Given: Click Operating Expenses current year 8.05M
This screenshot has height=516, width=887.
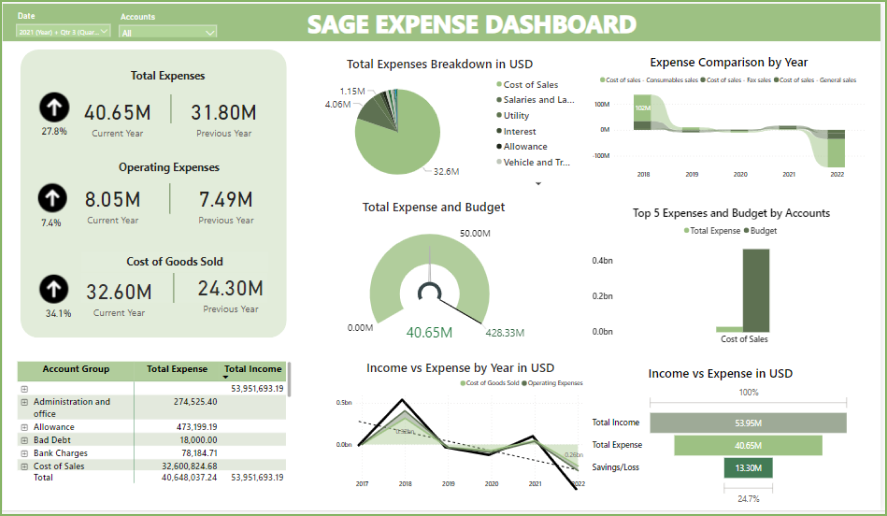Looking at the screenshot, I should (x=113, y=200).
